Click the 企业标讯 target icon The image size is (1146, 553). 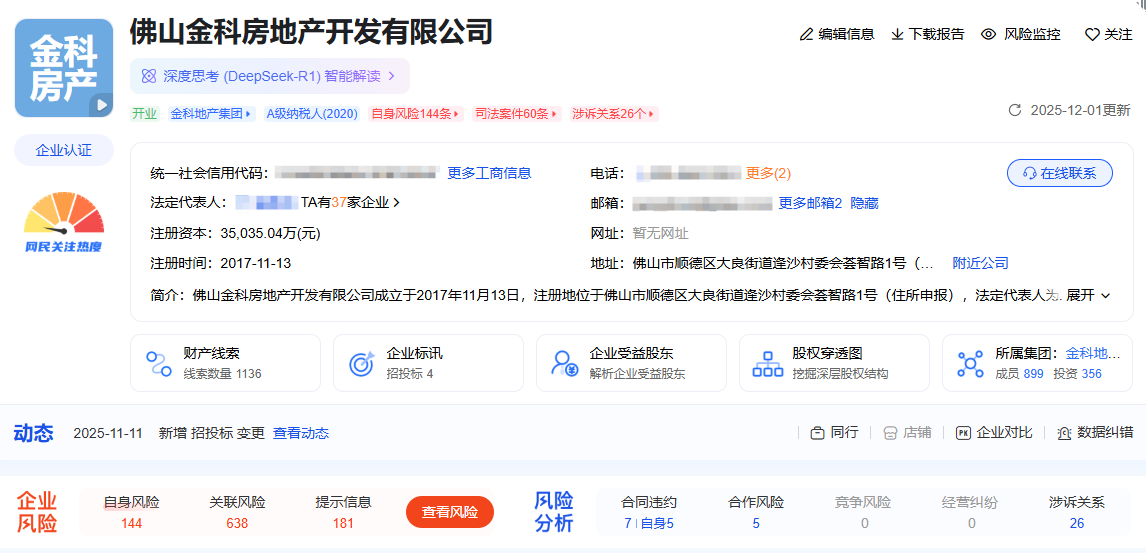[362, 363]
